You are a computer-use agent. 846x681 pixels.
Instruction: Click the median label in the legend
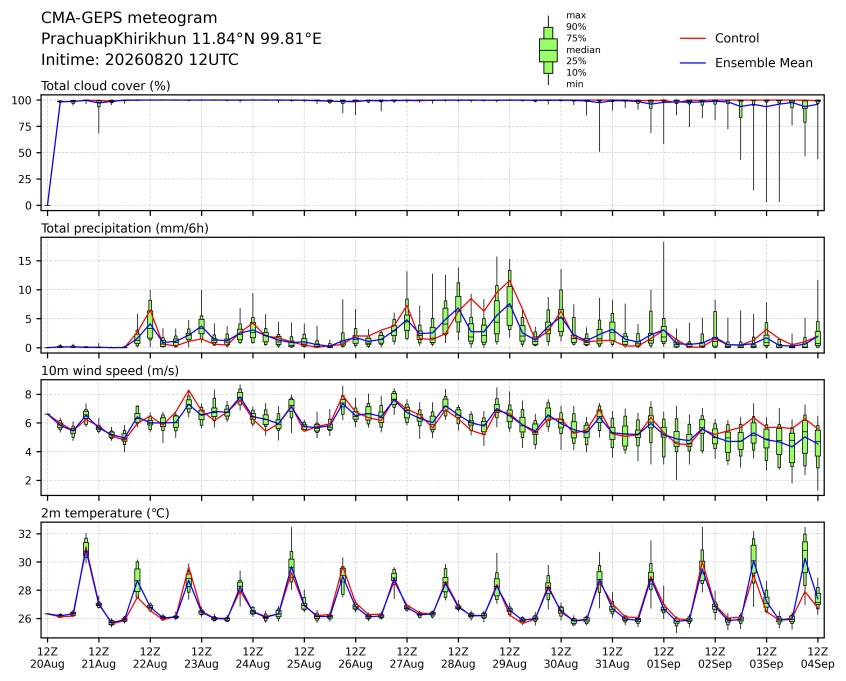(583, 50)
